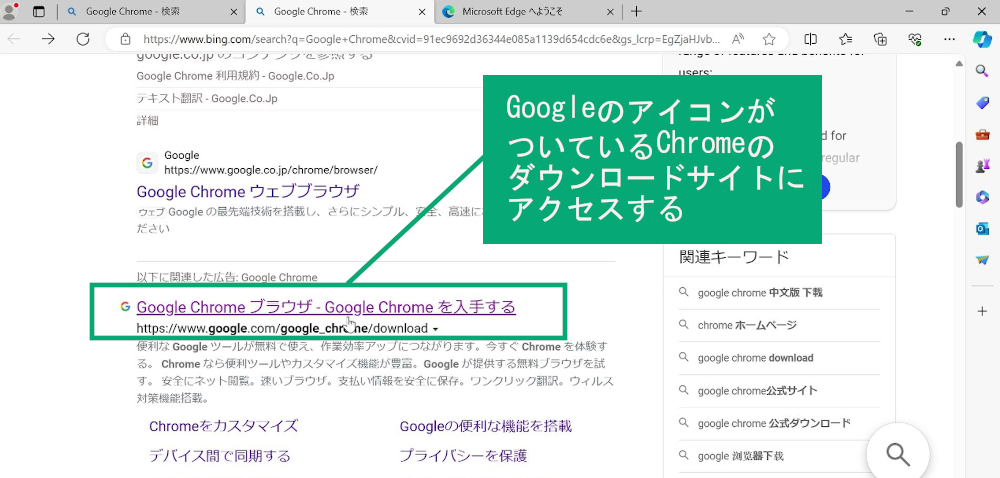Start Read aloud for this page
The width and height of the screenshot is (1000, 478).
[x=738, y=39]
